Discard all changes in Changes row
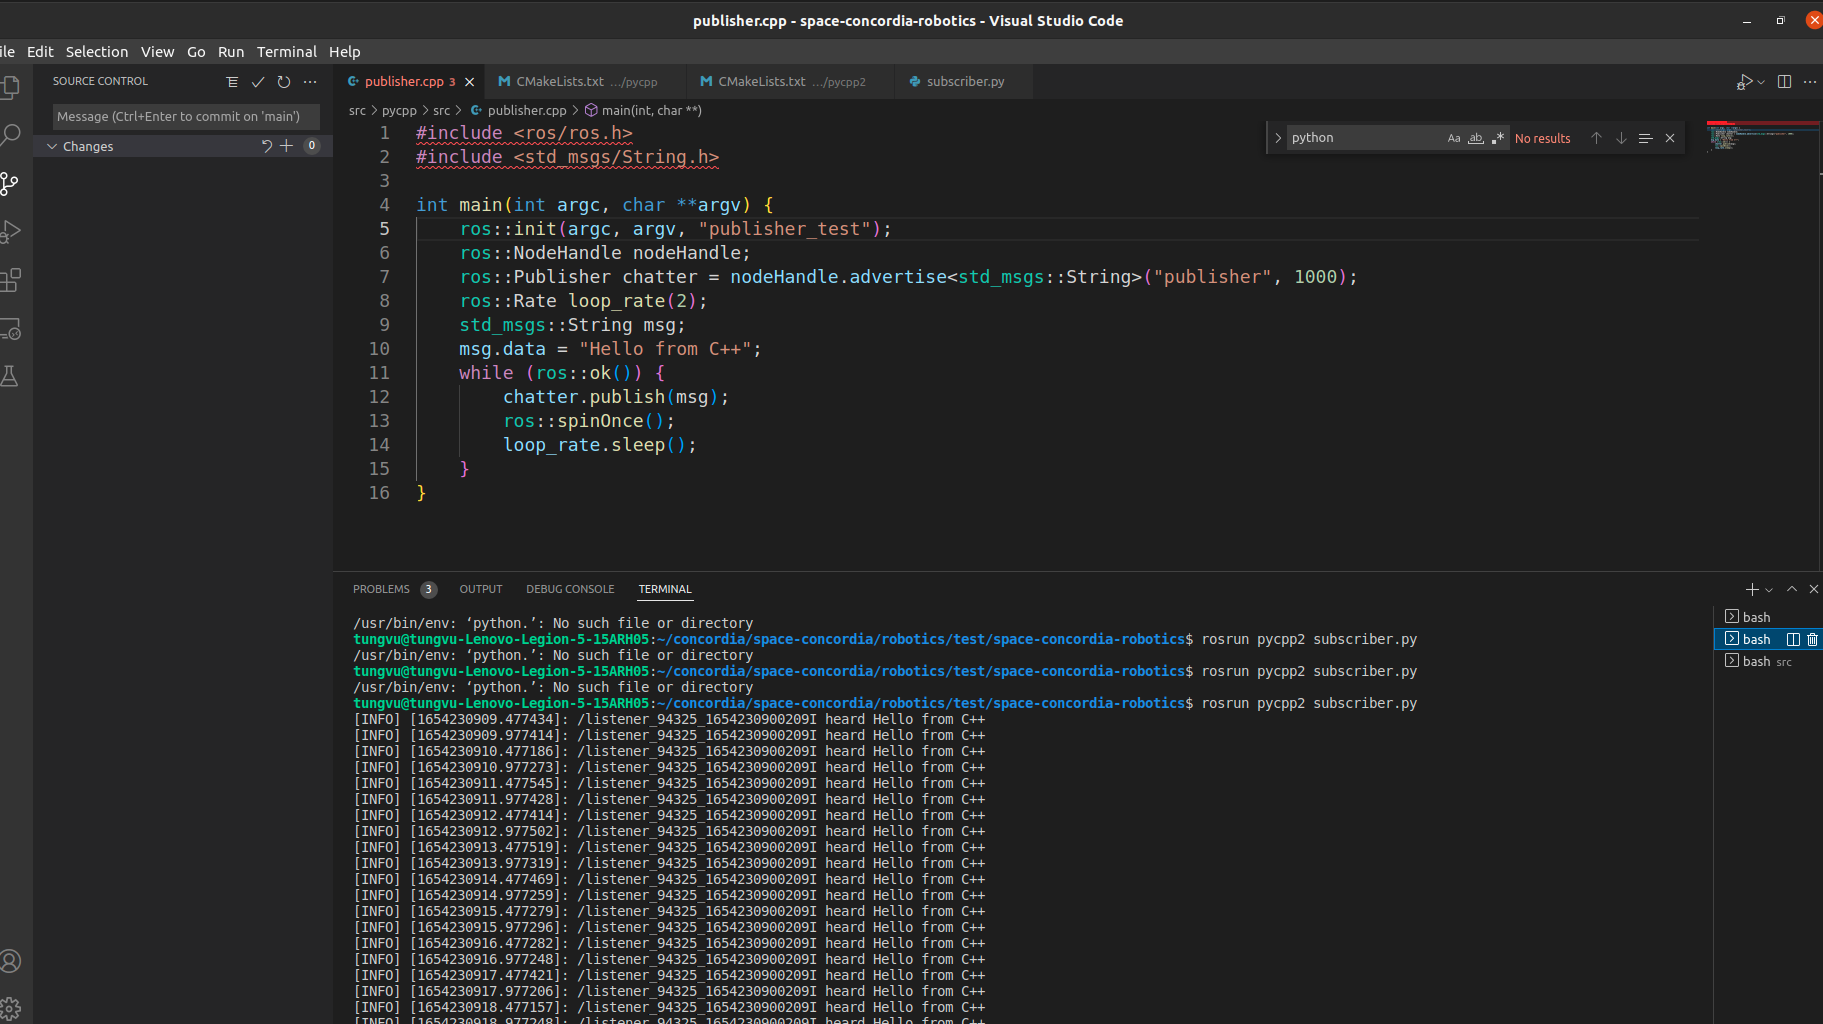This screenshot has height=1024, width=1823. (x=267, y=146)
